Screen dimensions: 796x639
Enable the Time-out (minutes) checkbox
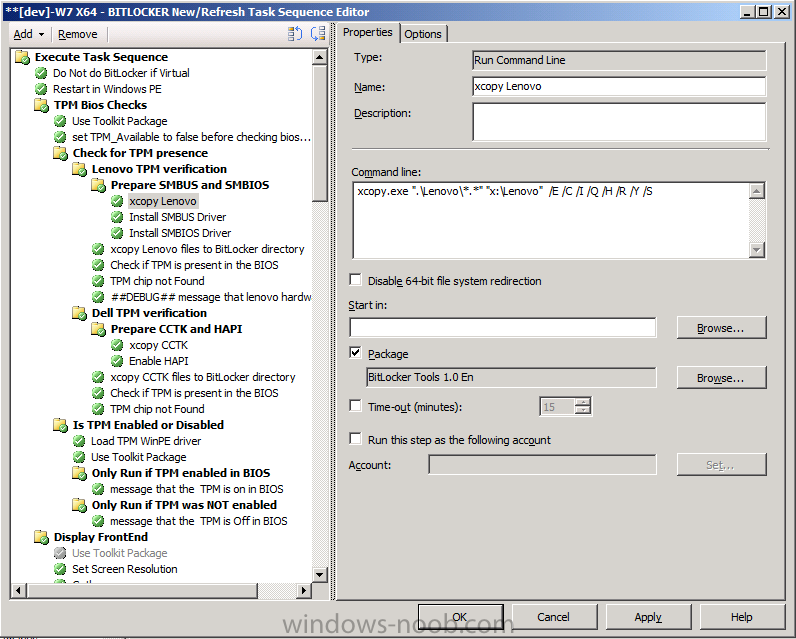(x=355, y=406)
